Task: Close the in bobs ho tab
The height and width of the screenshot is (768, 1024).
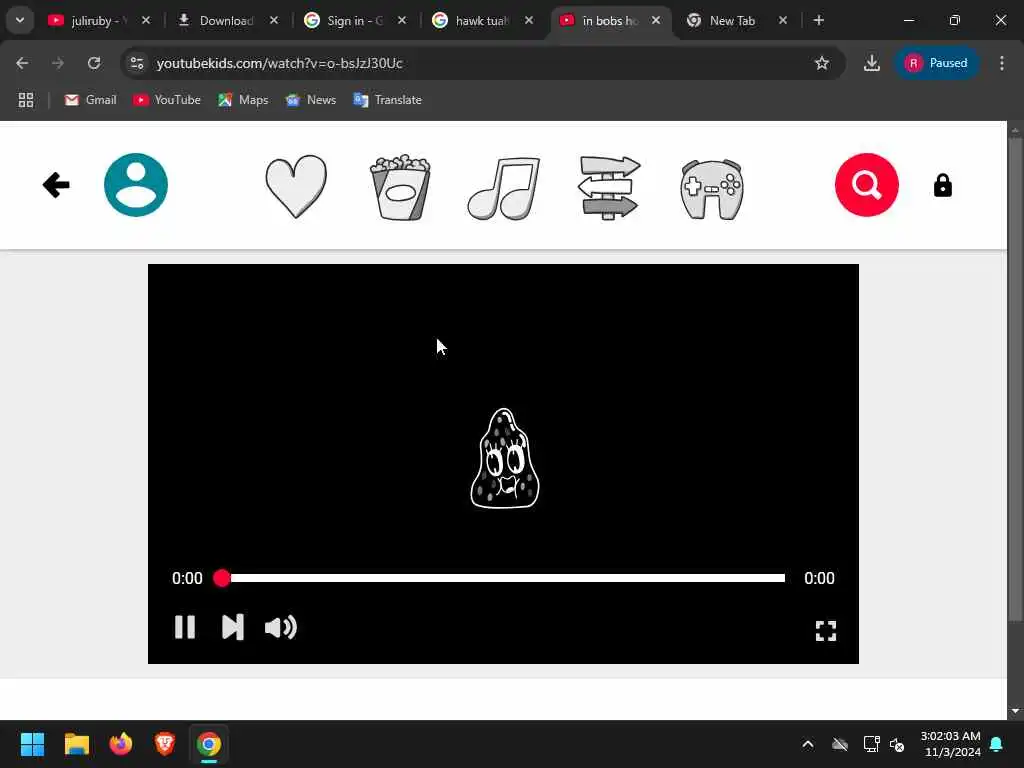Action: pyautogui.click(x=656, y=21)
